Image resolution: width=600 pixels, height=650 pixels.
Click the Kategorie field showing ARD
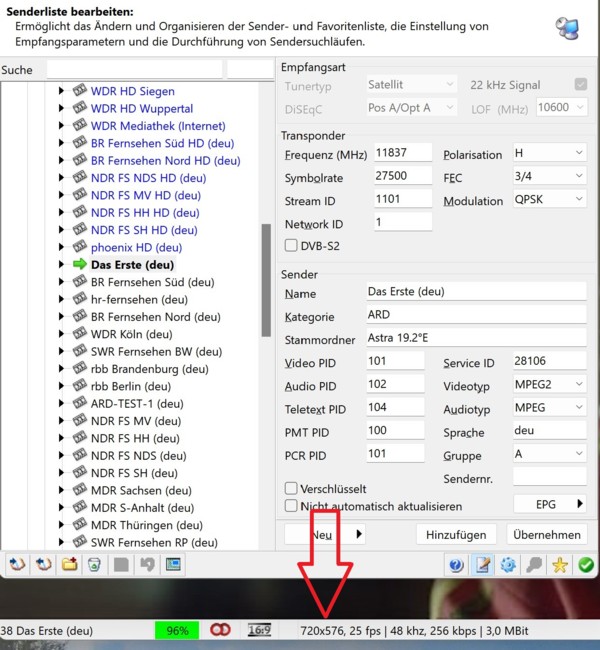[476, 315]
